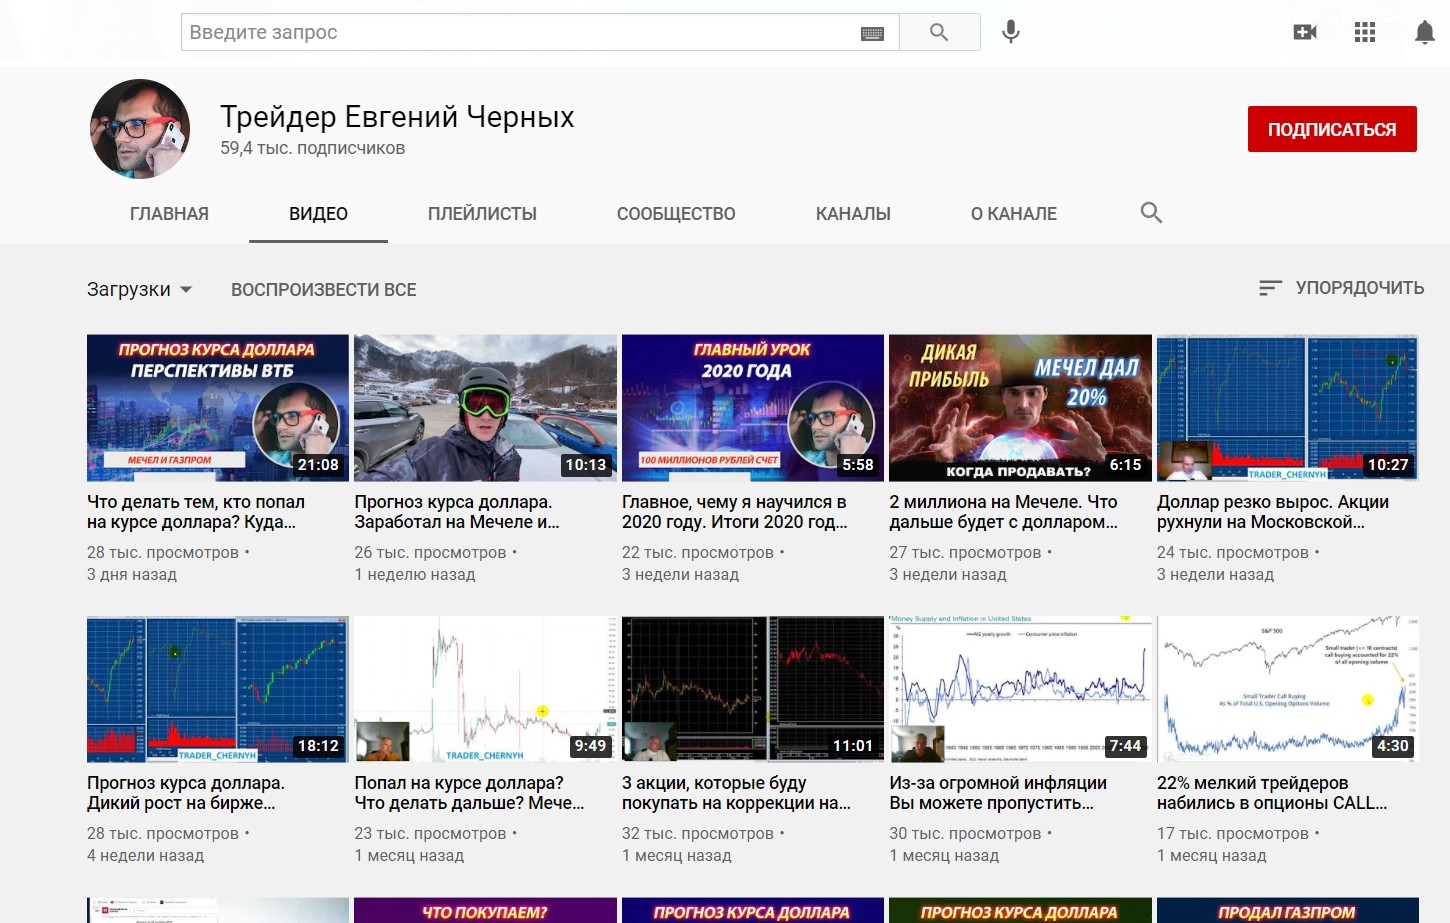Open the YouTube apps grid icon
The height and width of the screenshot is (923, 1450).
(1365, 32)
